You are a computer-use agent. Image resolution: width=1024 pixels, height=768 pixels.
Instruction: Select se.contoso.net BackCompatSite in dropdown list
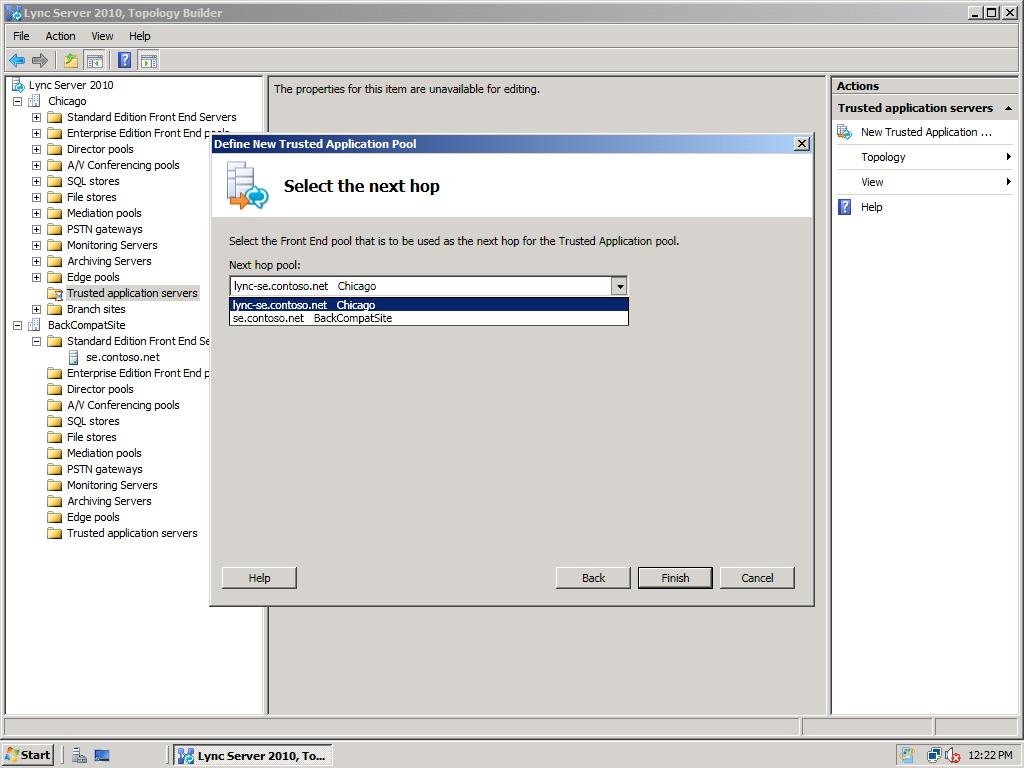pos(429,318)
